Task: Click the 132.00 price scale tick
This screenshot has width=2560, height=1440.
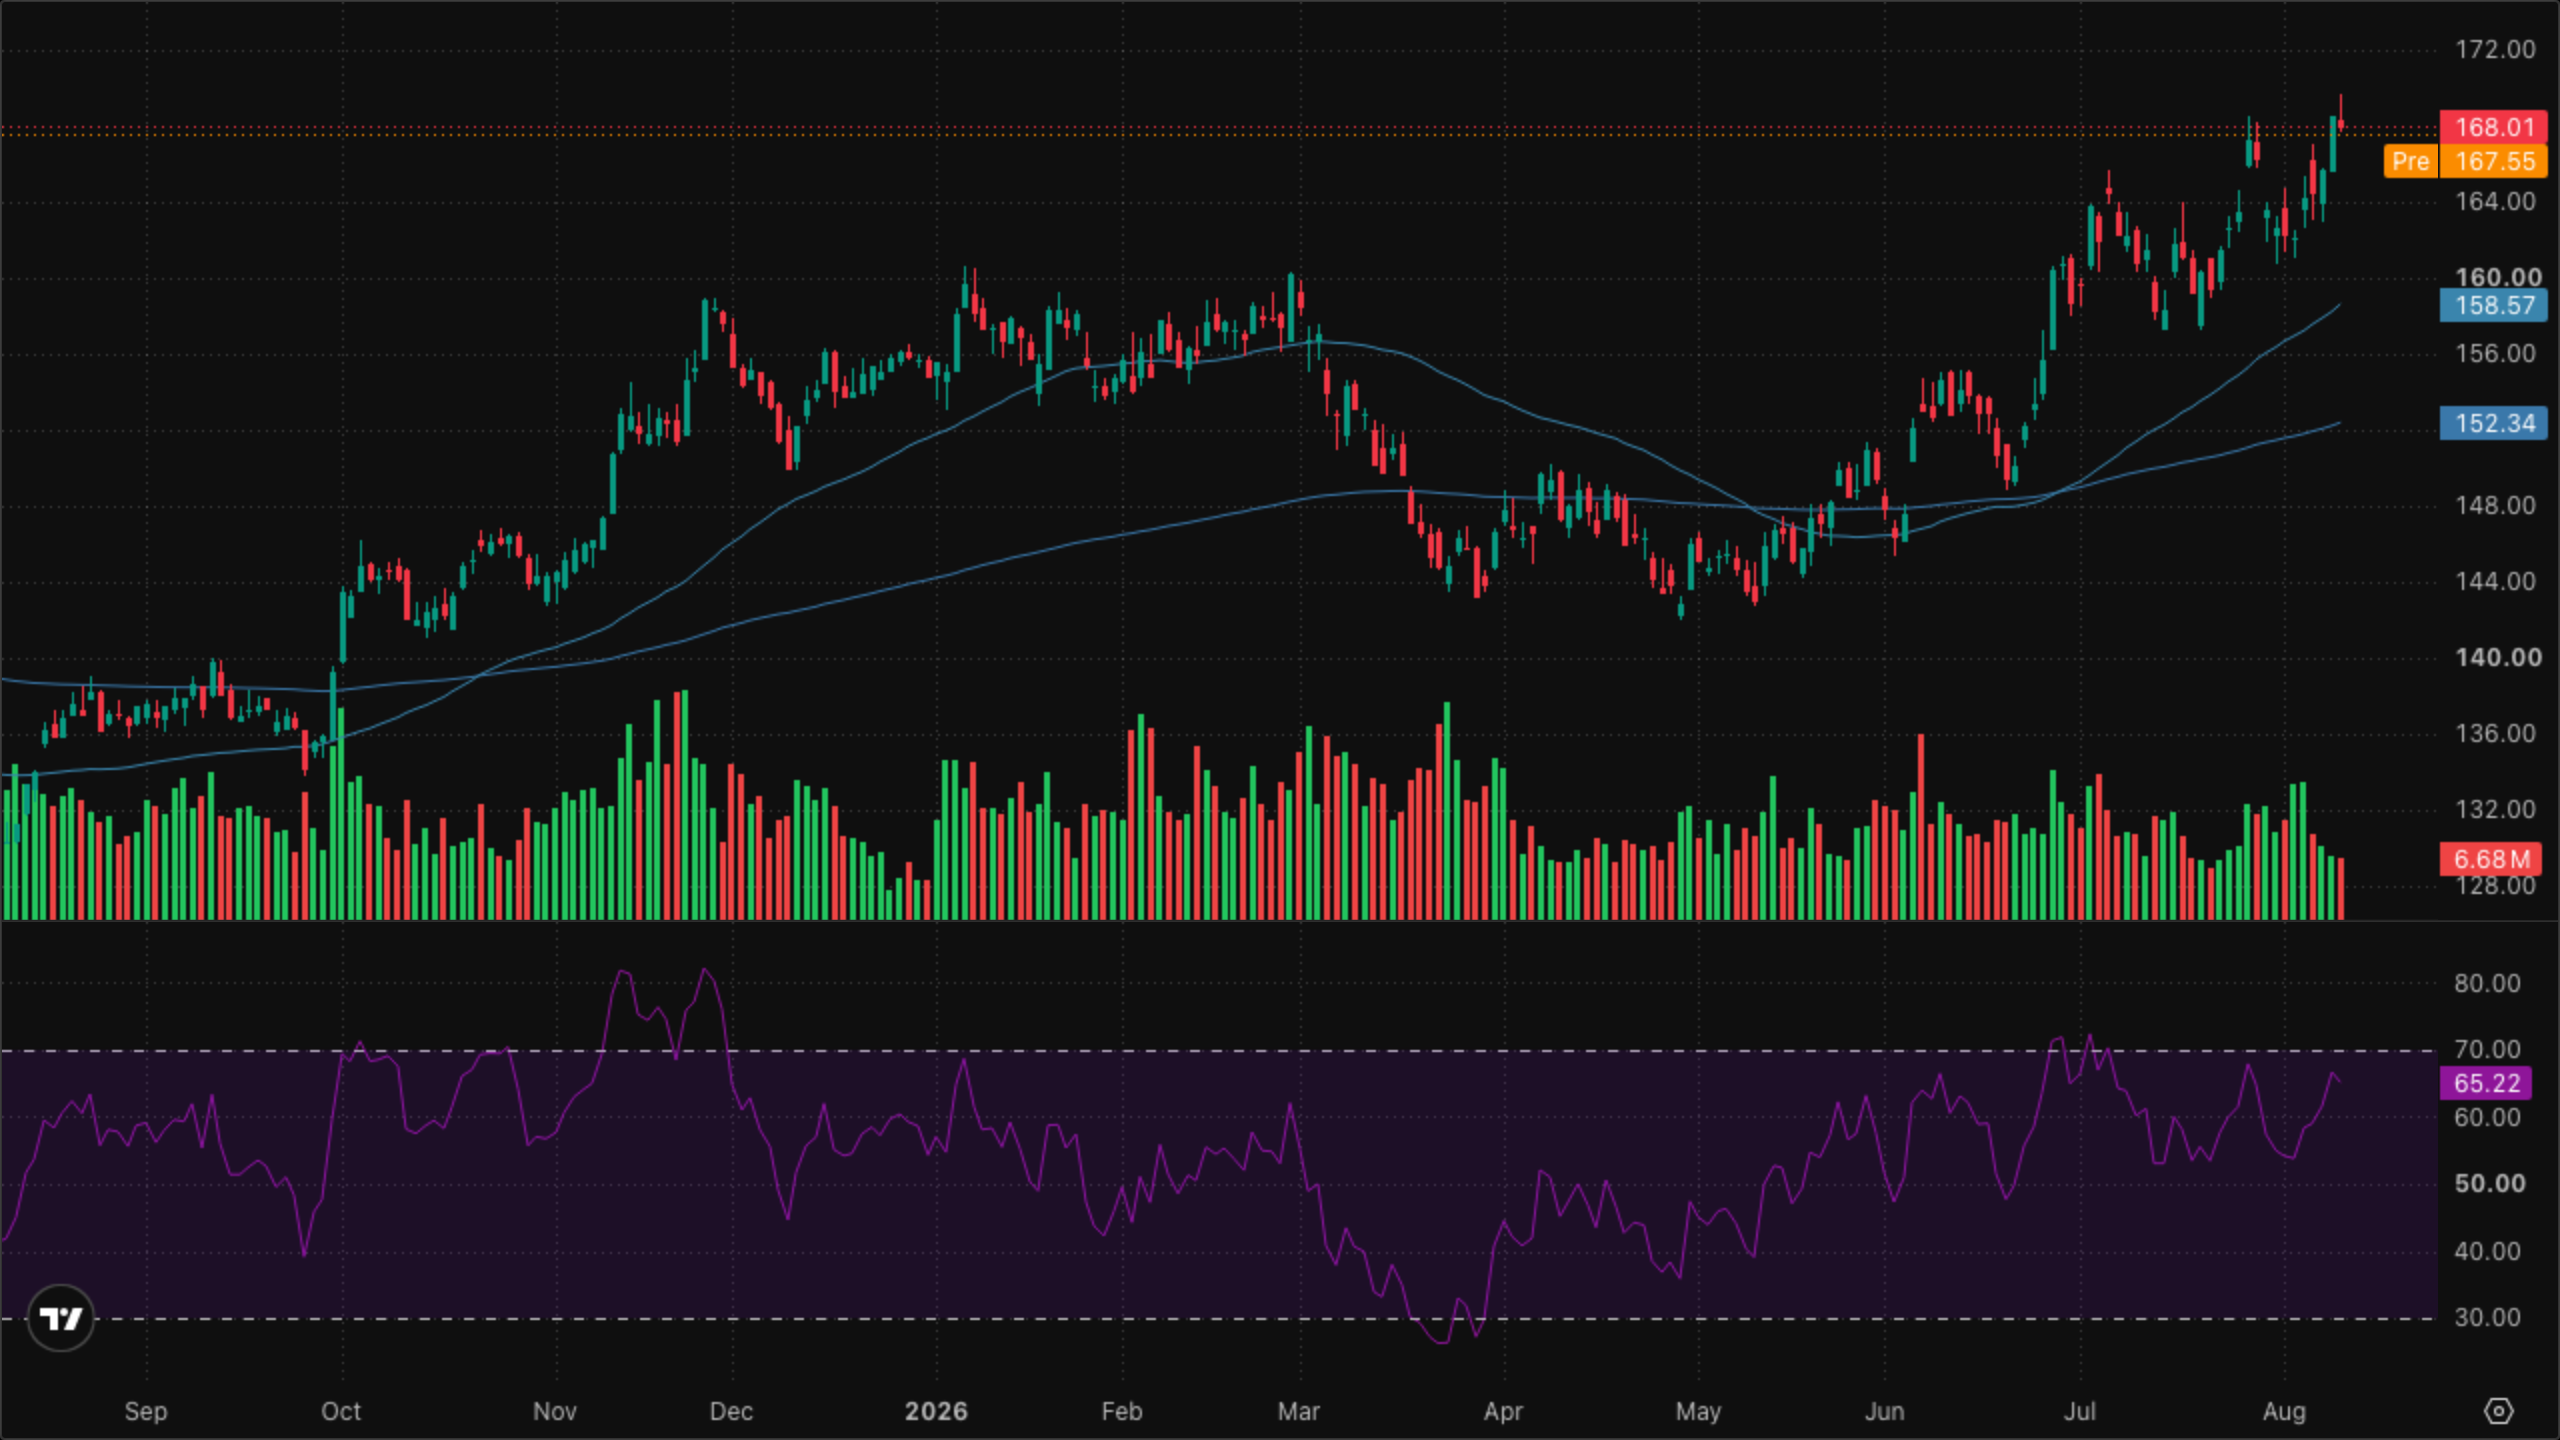Action: point(2495,810)
